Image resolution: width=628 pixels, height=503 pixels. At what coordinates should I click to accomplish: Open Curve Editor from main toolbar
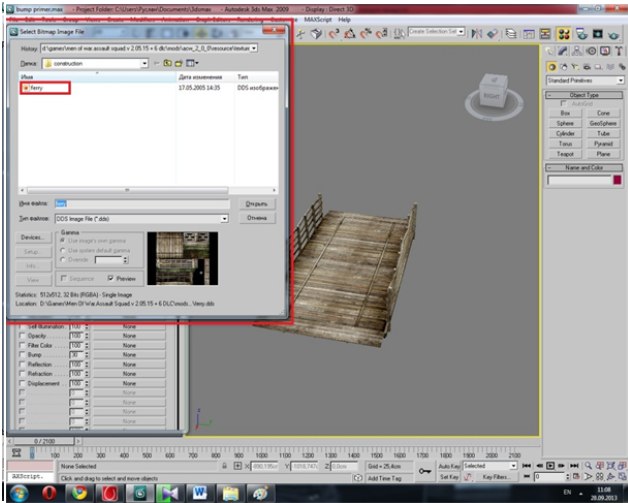(x=529, y=34)
